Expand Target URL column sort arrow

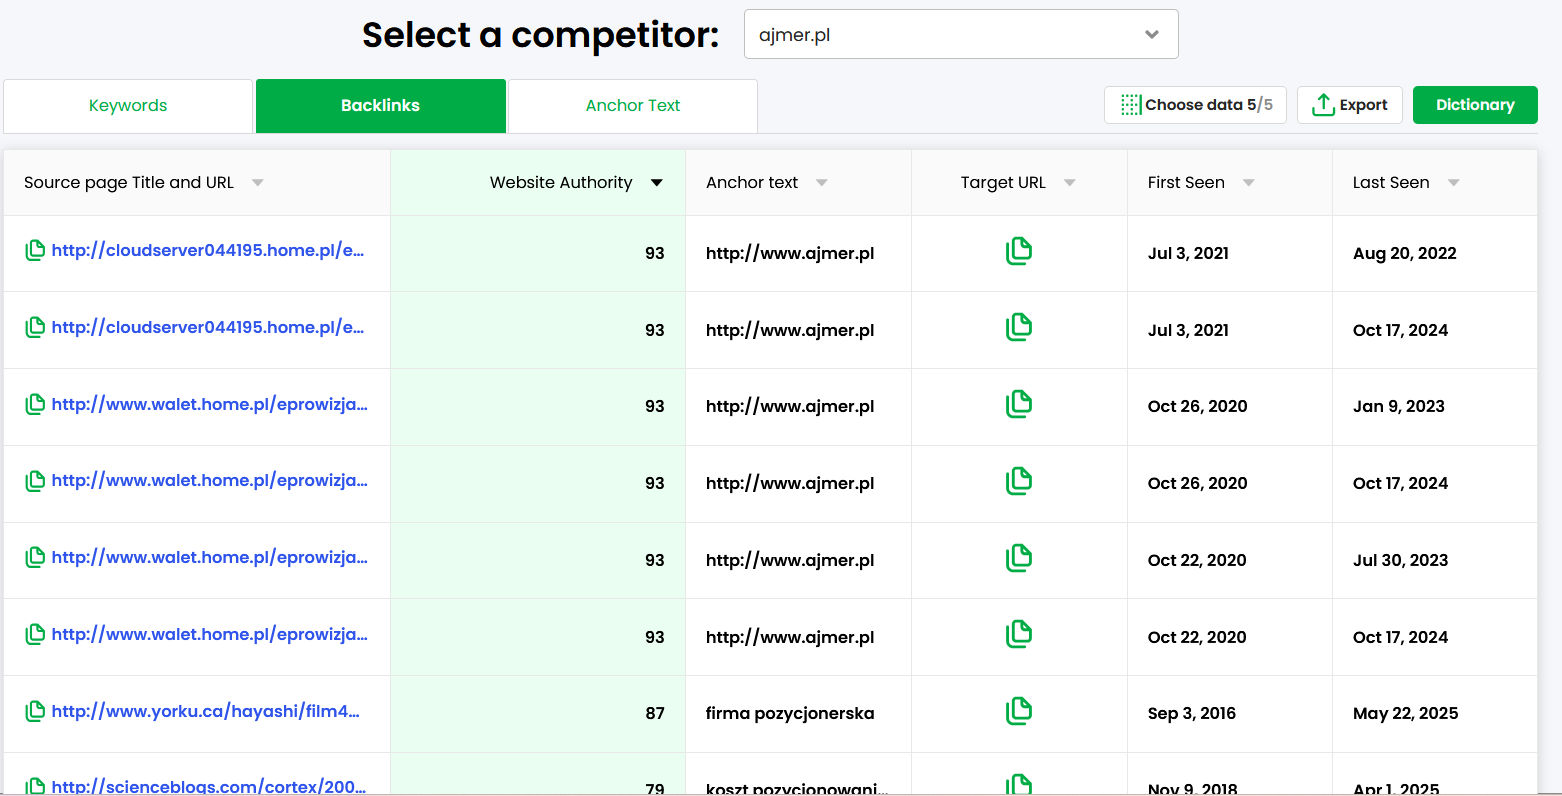coord(1069,183)
